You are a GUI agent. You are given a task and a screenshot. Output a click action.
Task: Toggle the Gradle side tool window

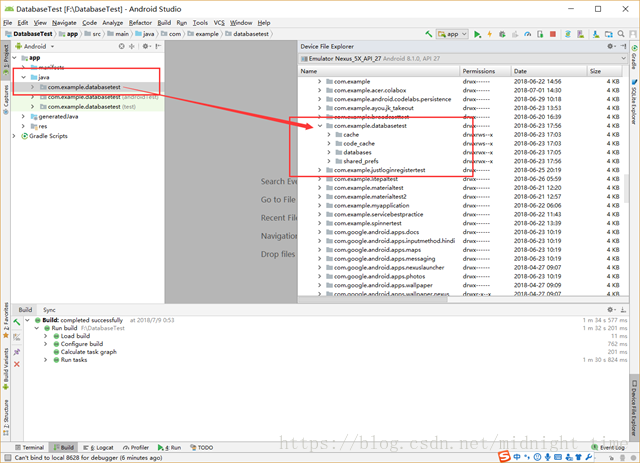point(634,57)
